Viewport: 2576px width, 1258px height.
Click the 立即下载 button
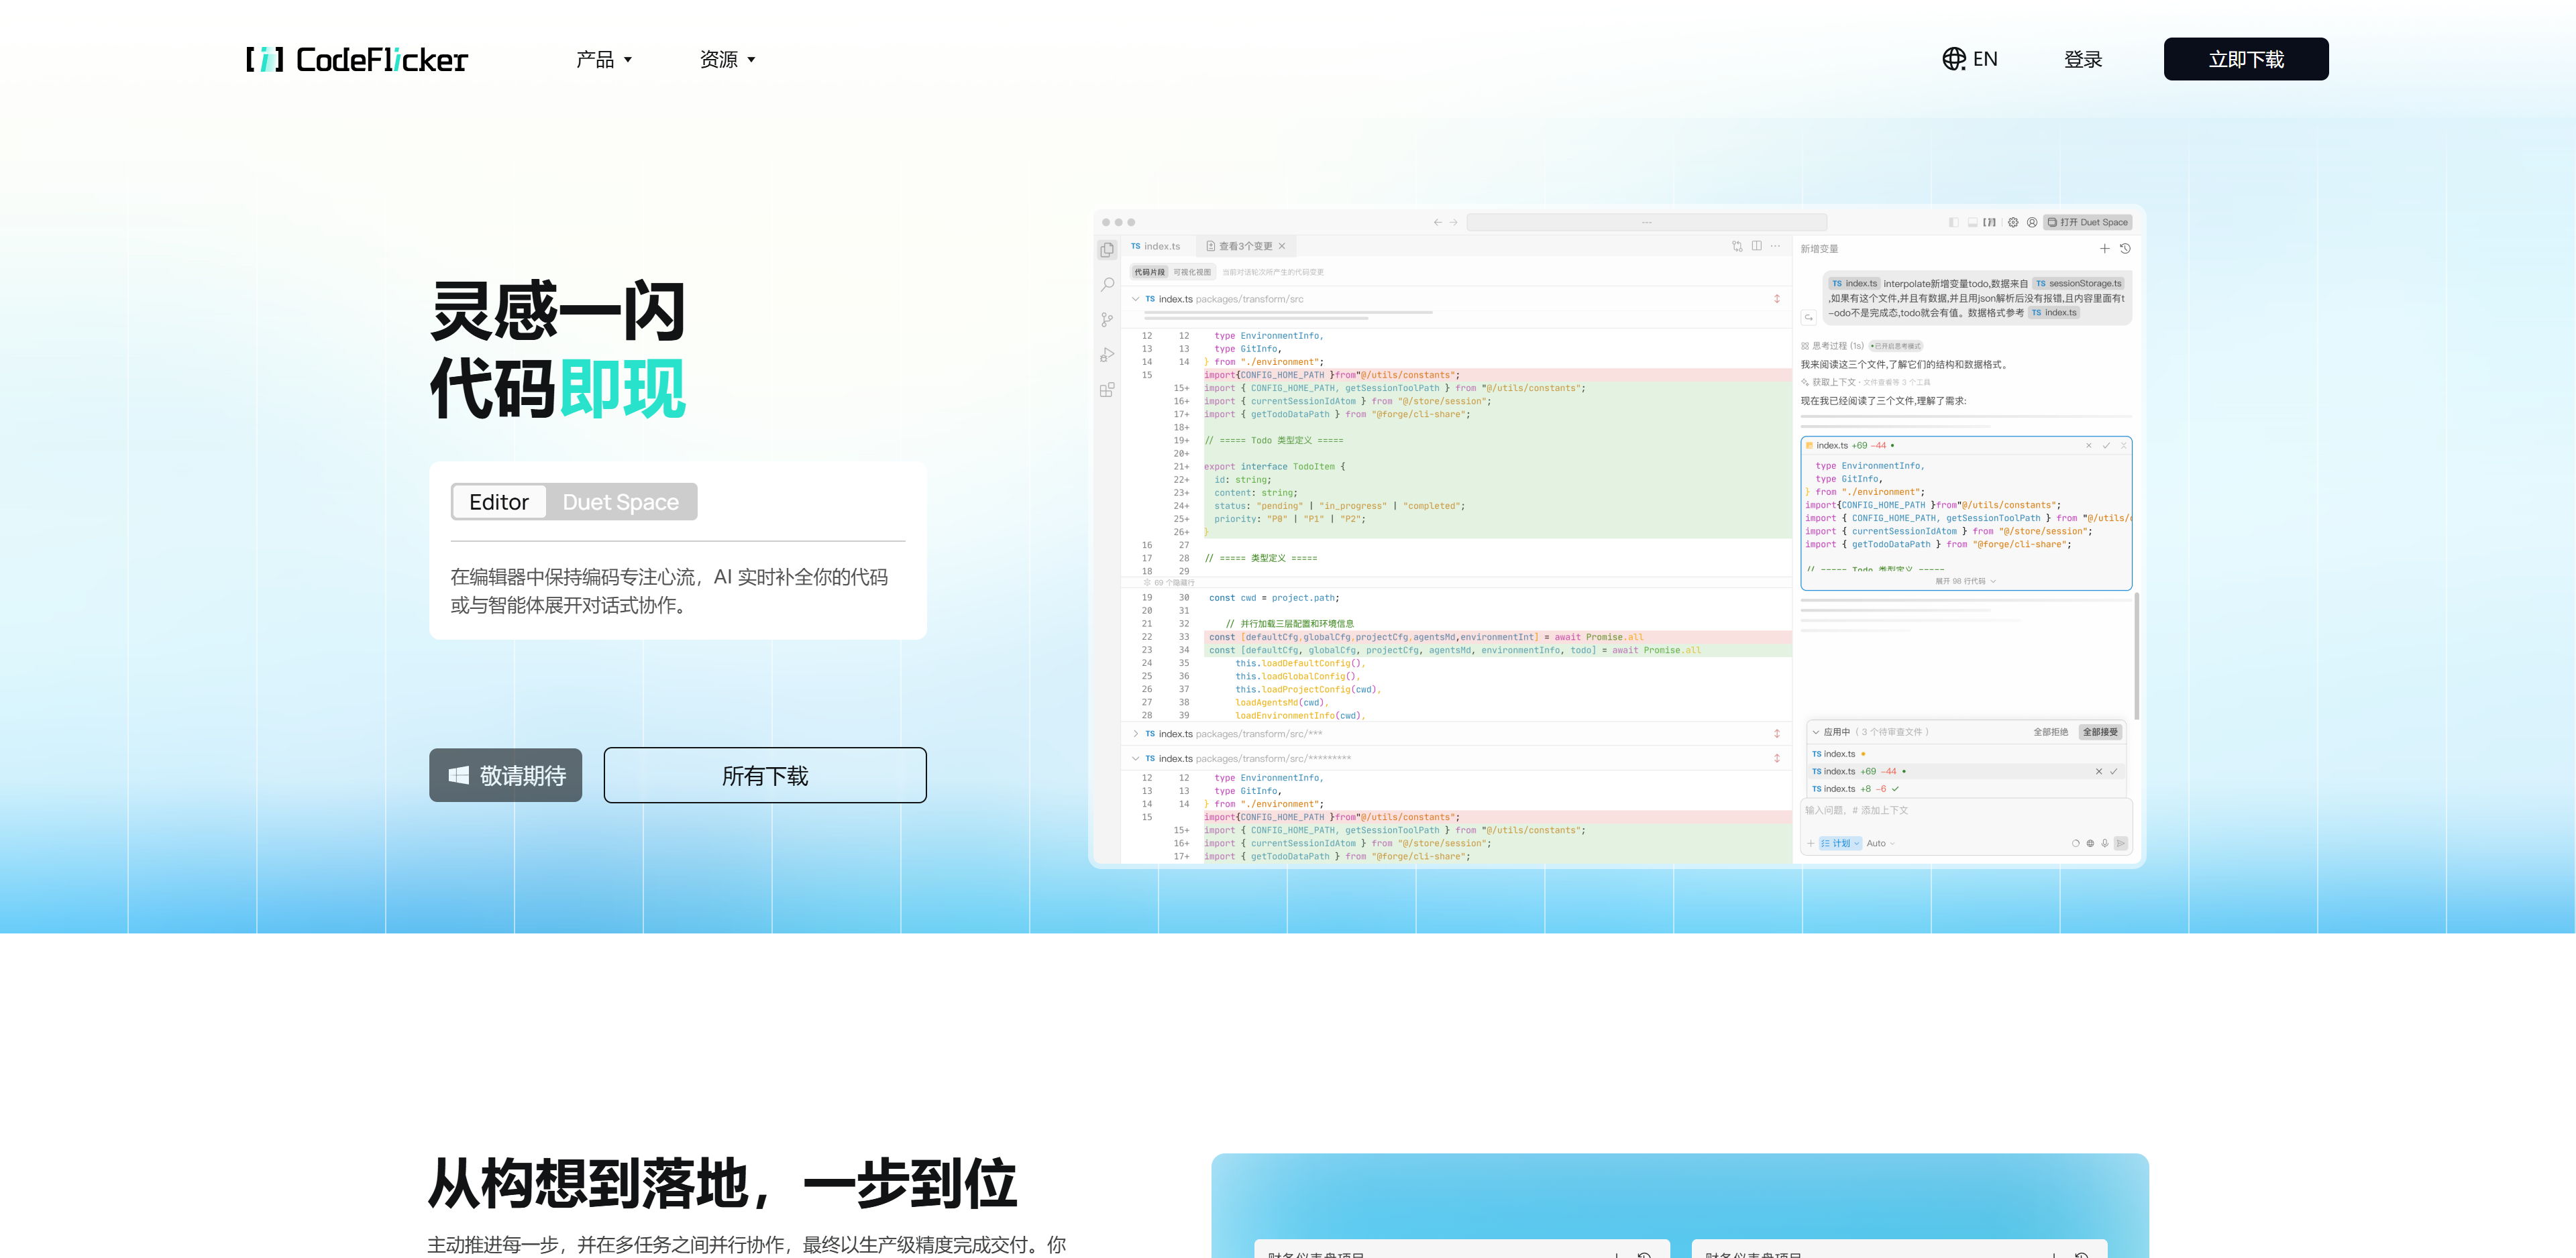point(2245,60)
